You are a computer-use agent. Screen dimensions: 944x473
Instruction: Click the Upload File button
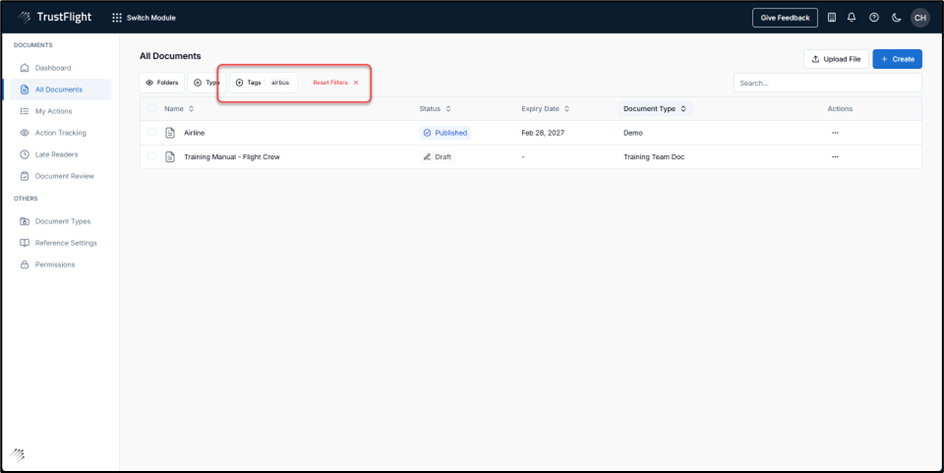(x=835, y=59)
